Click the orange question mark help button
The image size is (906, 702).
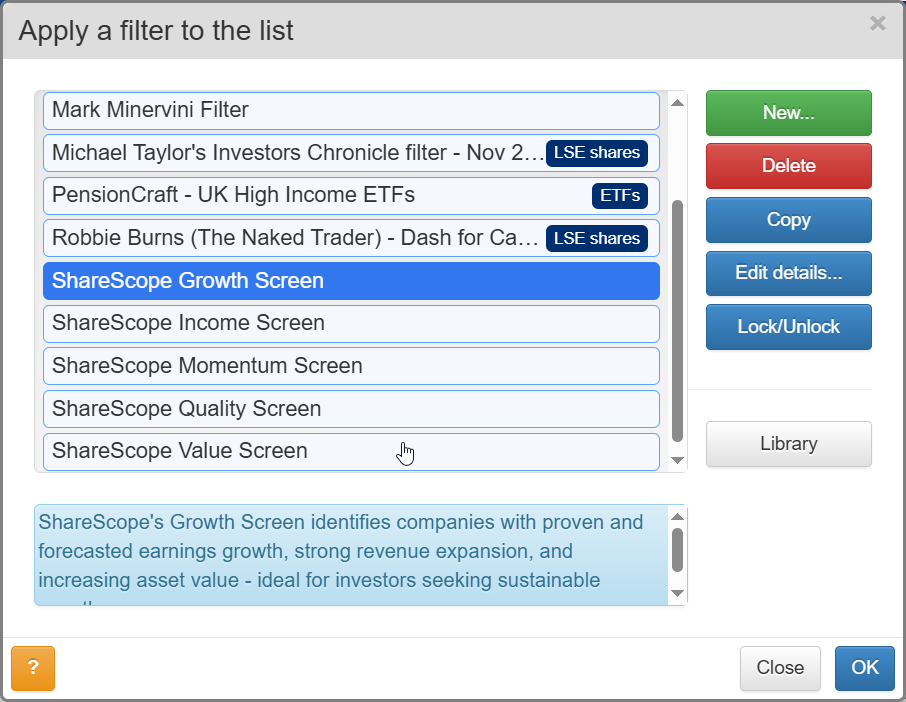(33, 668)
